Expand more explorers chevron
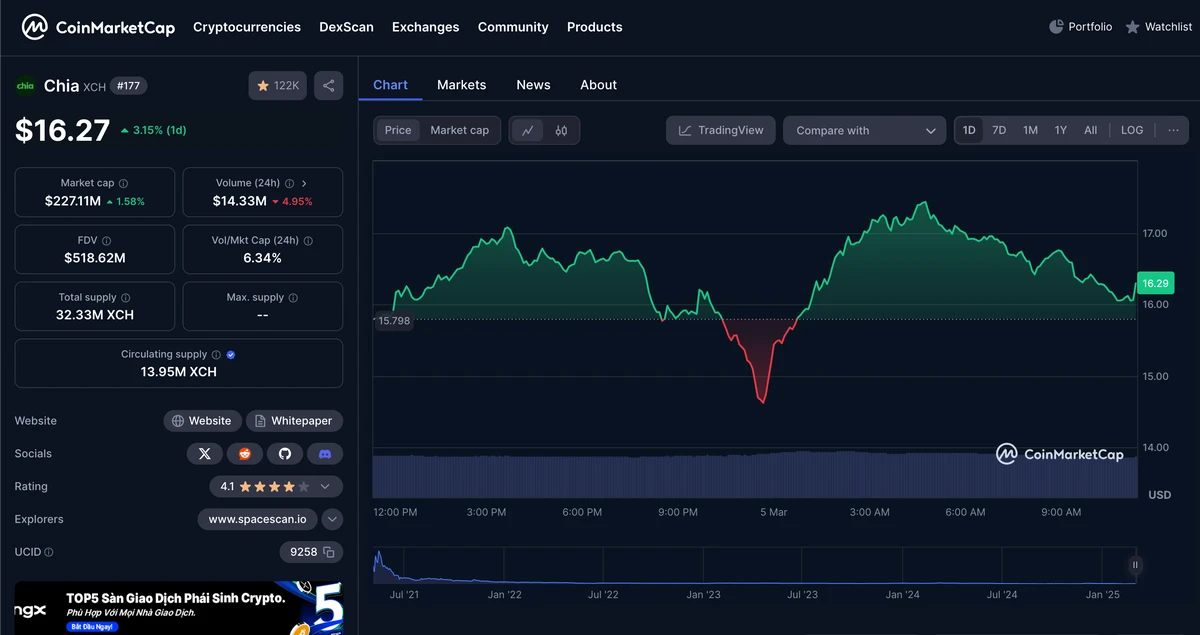Image resolution: width=1200 pixels, height=635 pixels. pos(333,520)
